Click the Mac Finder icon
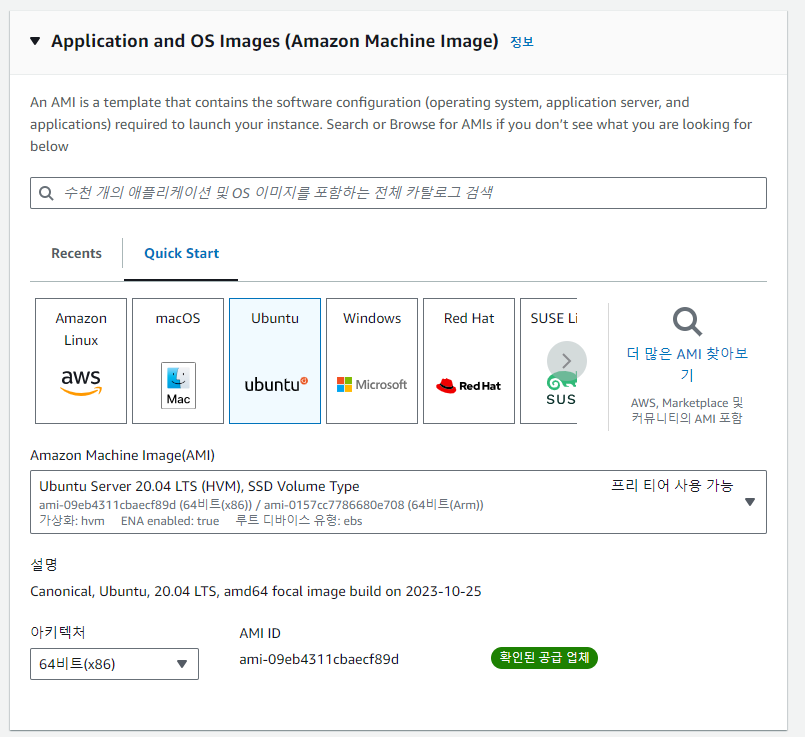Screen dimensions: 805x737 tap(178, 385)
